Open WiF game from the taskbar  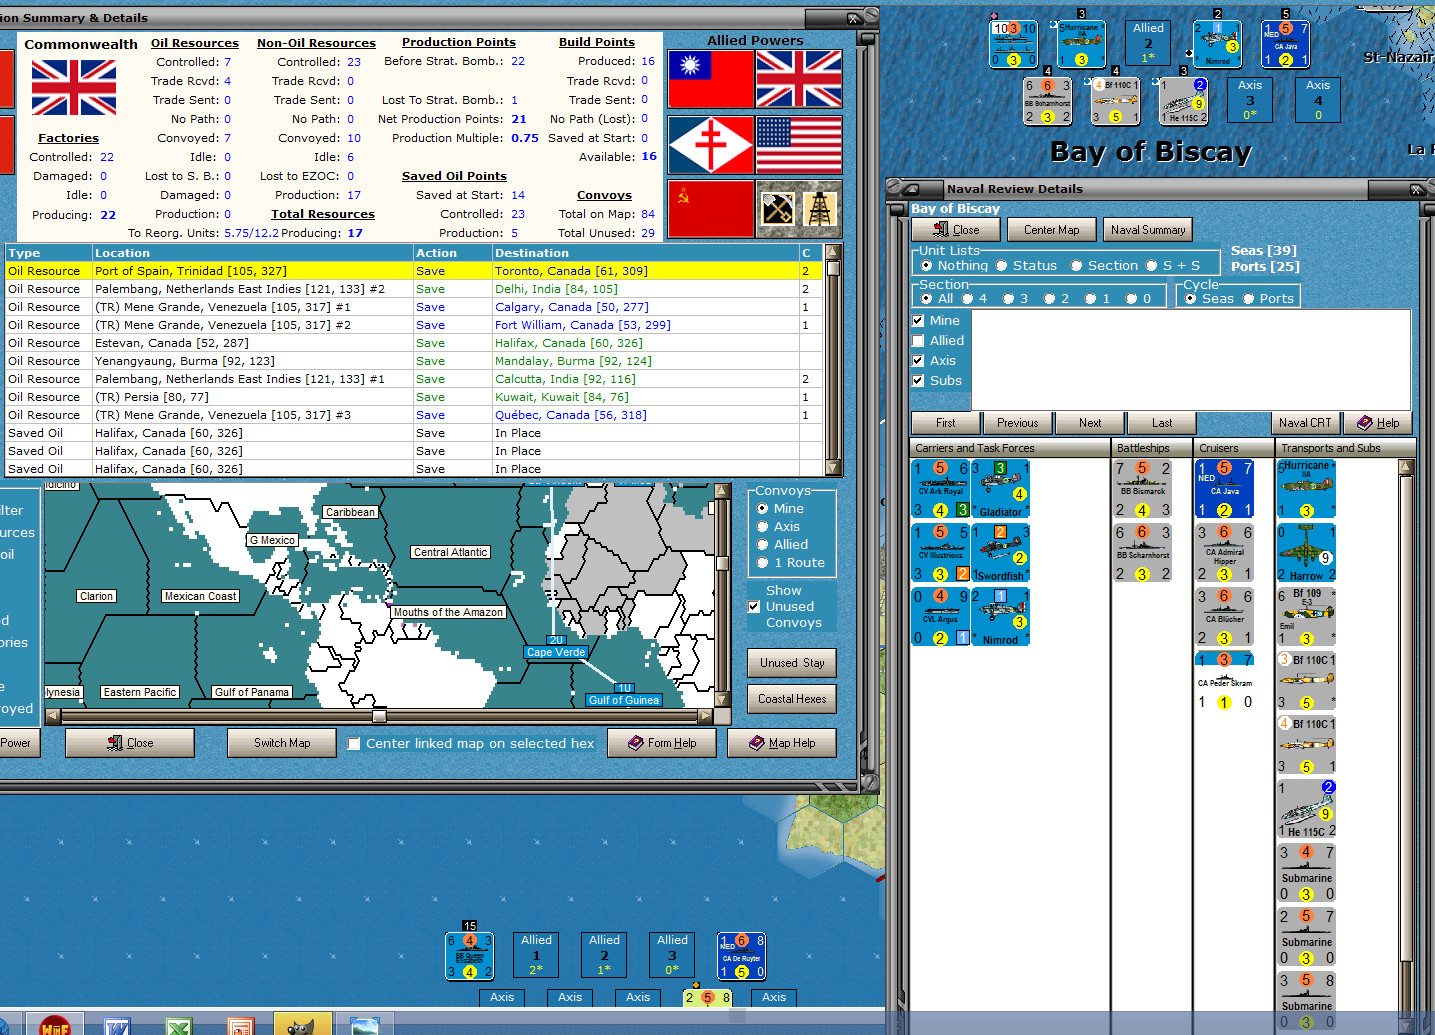tap(54, 1025)
